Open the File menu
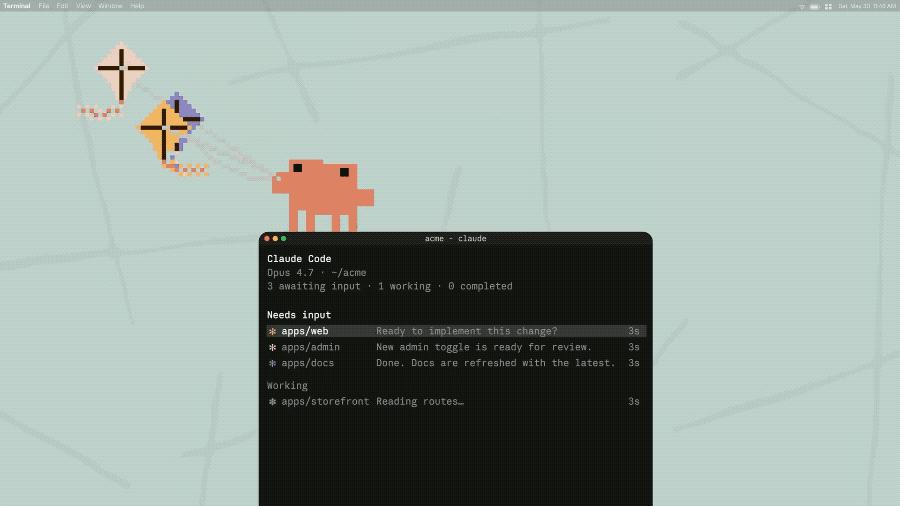Screen dimensions: 900x506 [44, 6]
